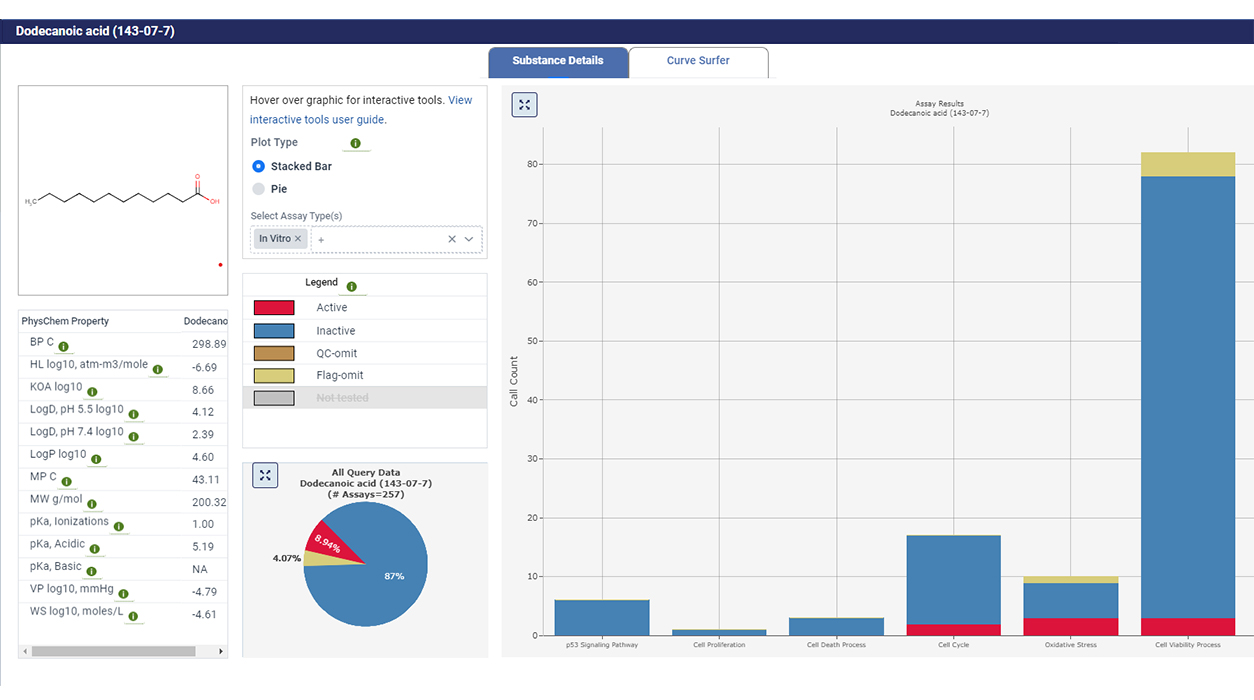Remove the In Vitro assay type tag
1254x700 pixels.
[298, 239]
